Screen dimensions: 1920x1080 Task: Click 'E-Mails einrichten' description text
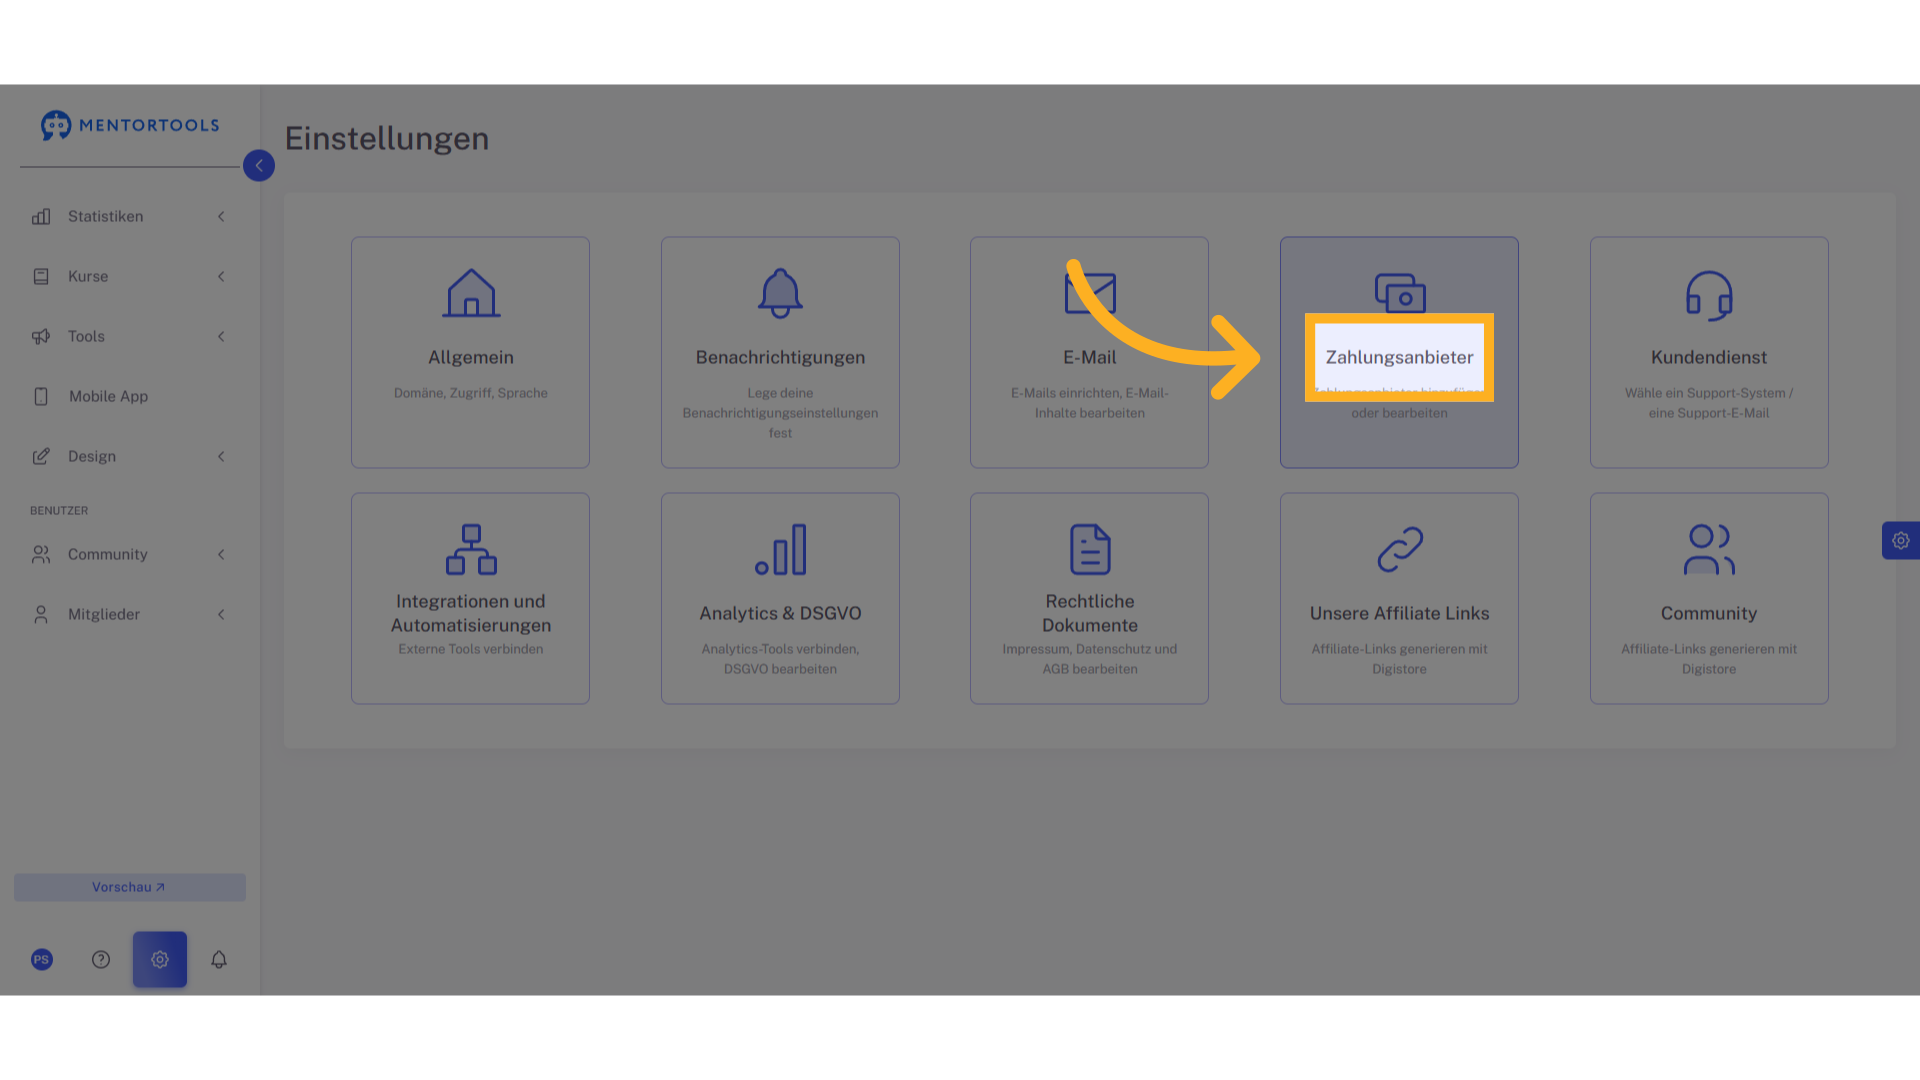tap(1090, 404)
